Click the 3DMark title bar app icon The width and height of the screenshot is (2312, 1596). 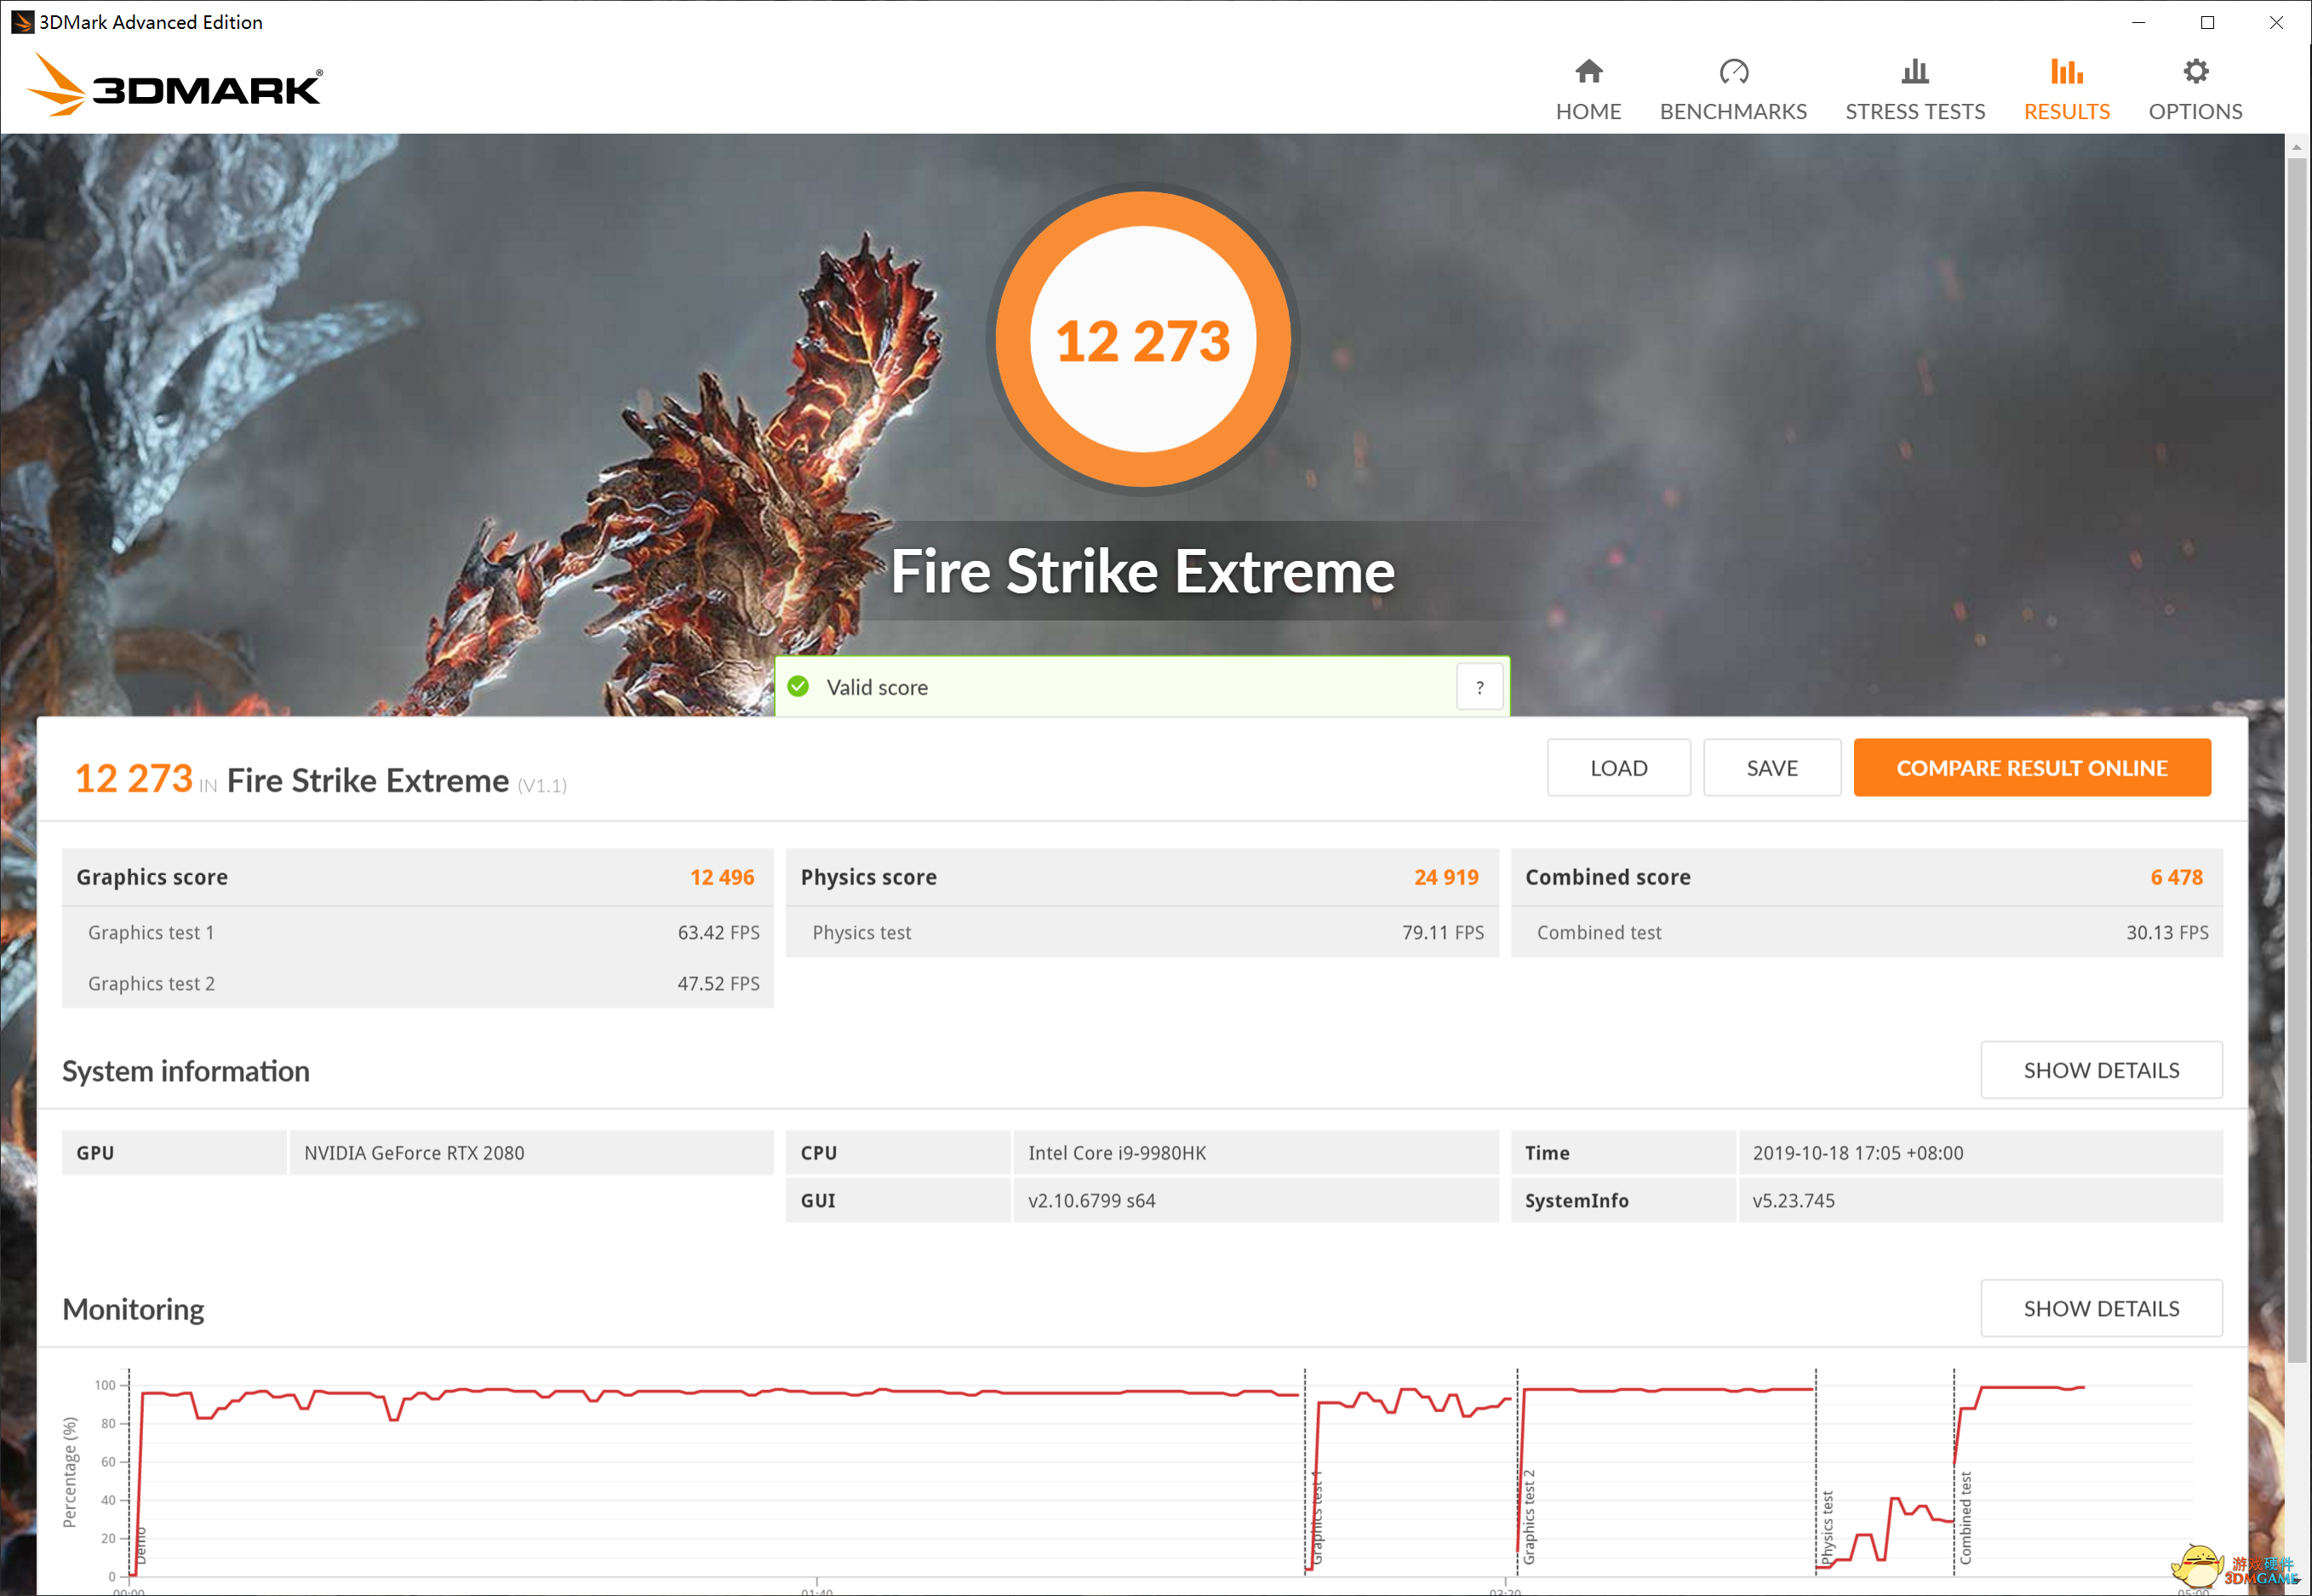pos(21,22)
